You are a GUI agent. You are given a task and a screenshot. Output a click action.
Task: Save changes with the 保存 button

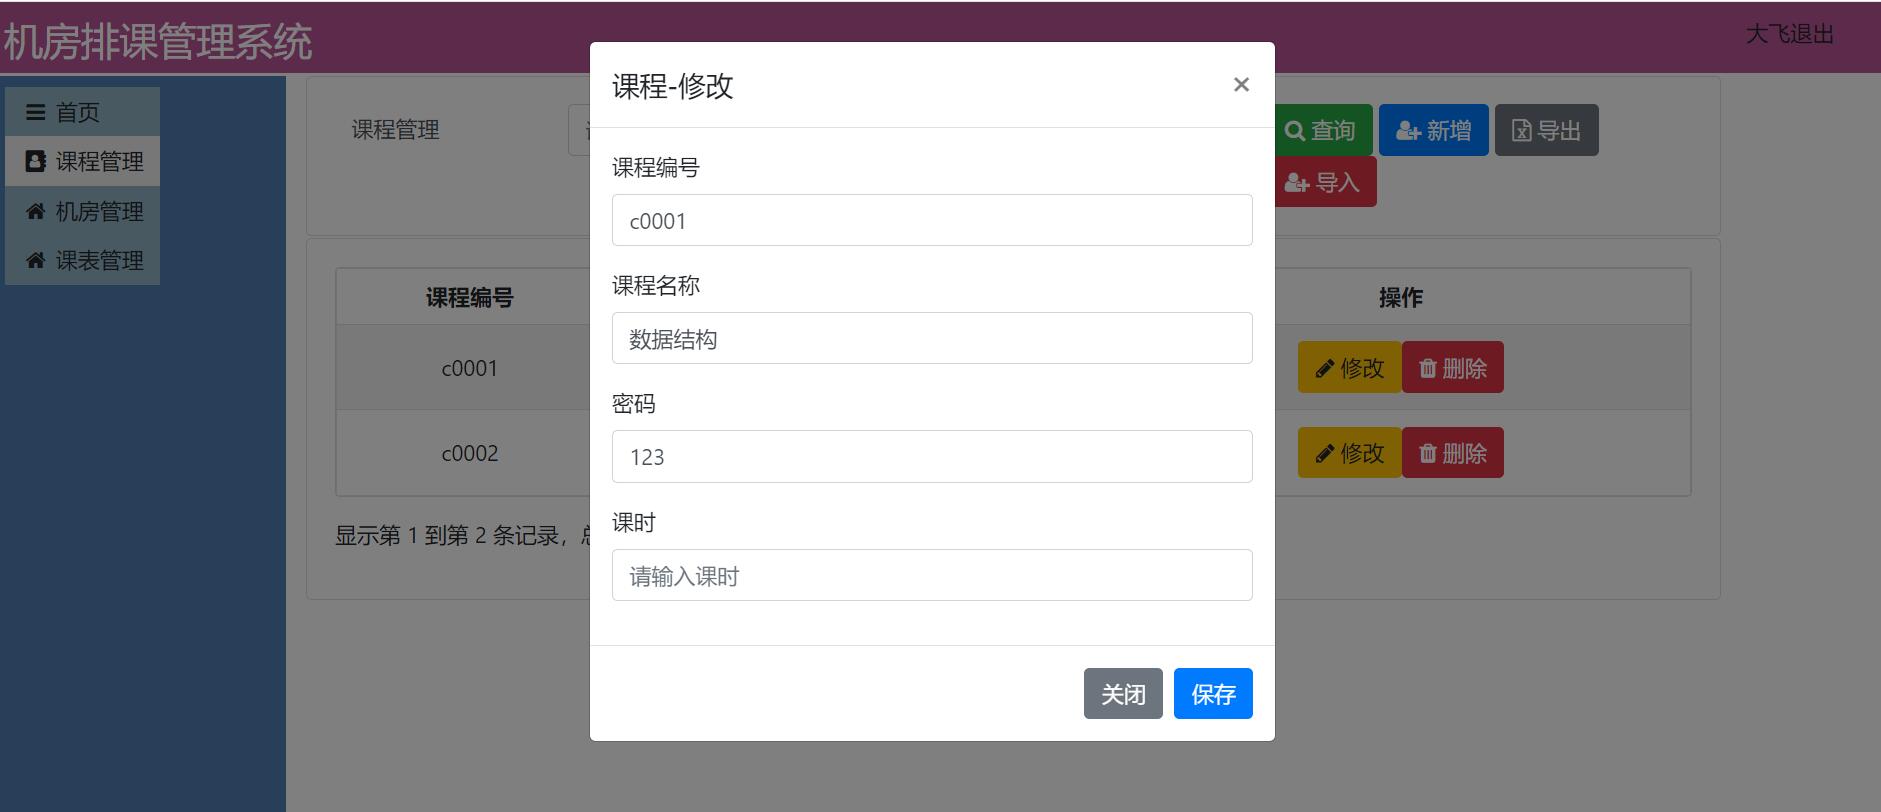pyautogui.click(x=1213, y=693)
